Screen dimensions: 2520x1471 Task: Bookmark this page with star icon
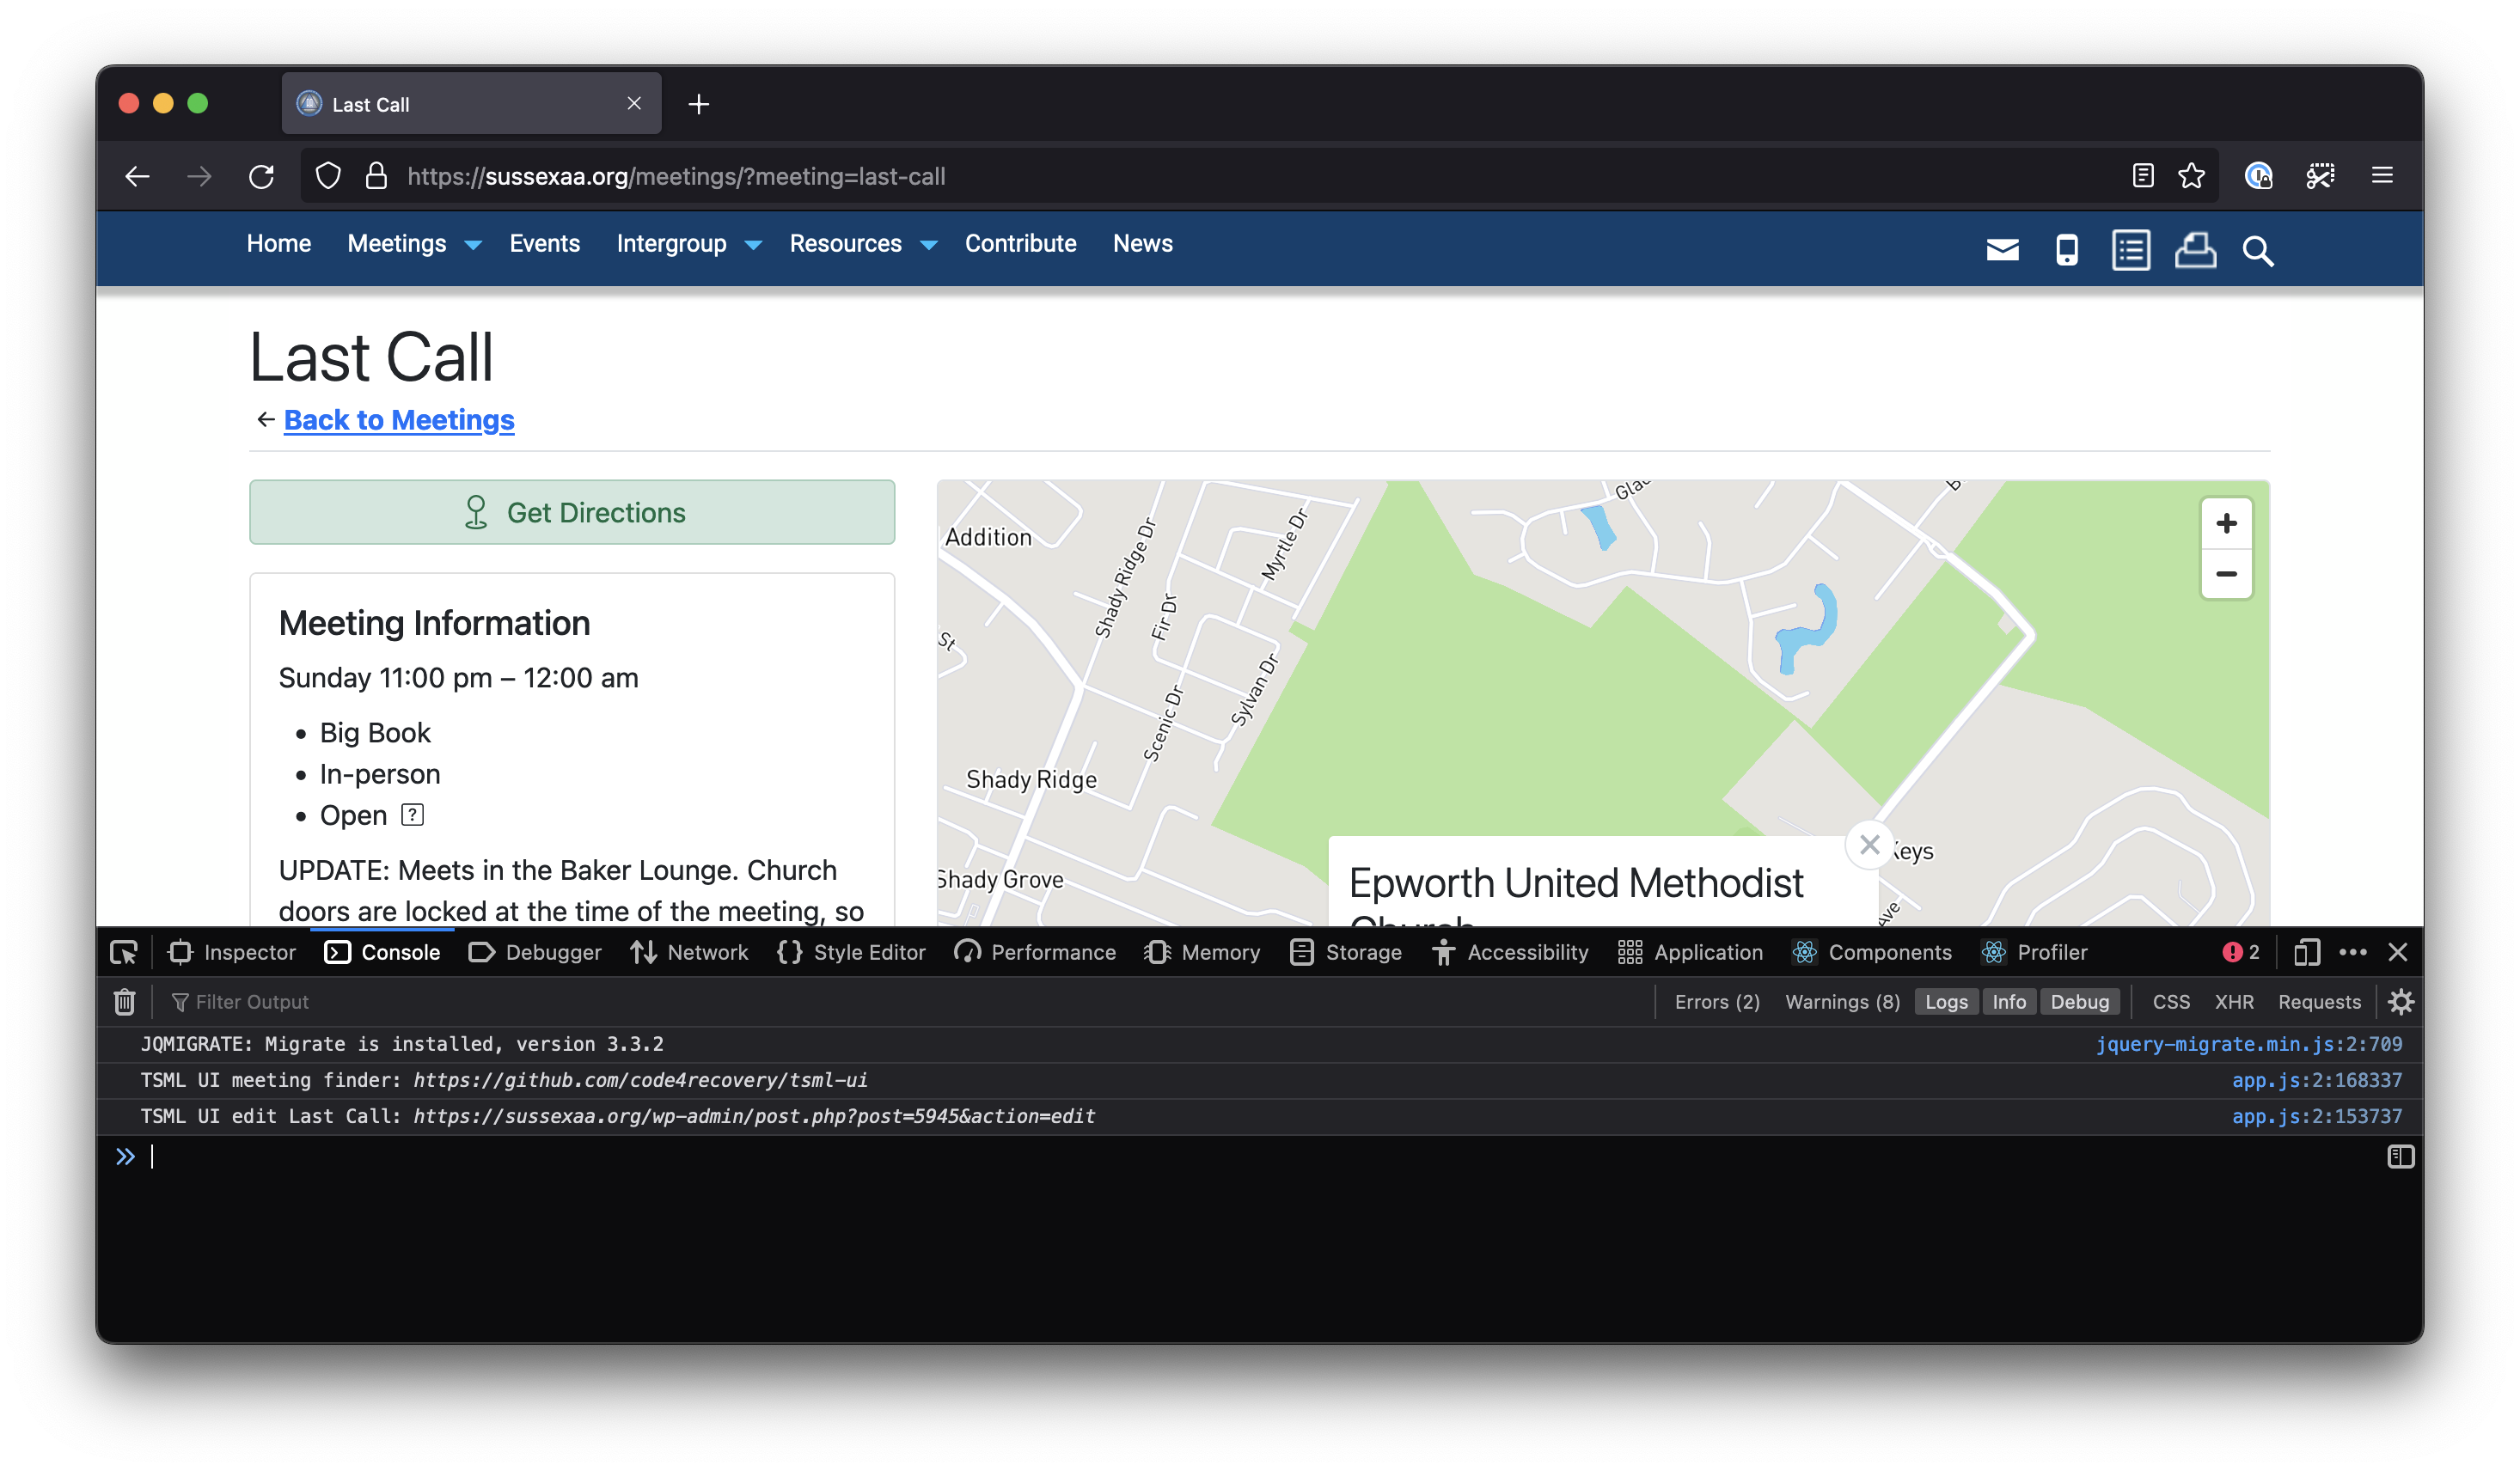pos(2191,176)
